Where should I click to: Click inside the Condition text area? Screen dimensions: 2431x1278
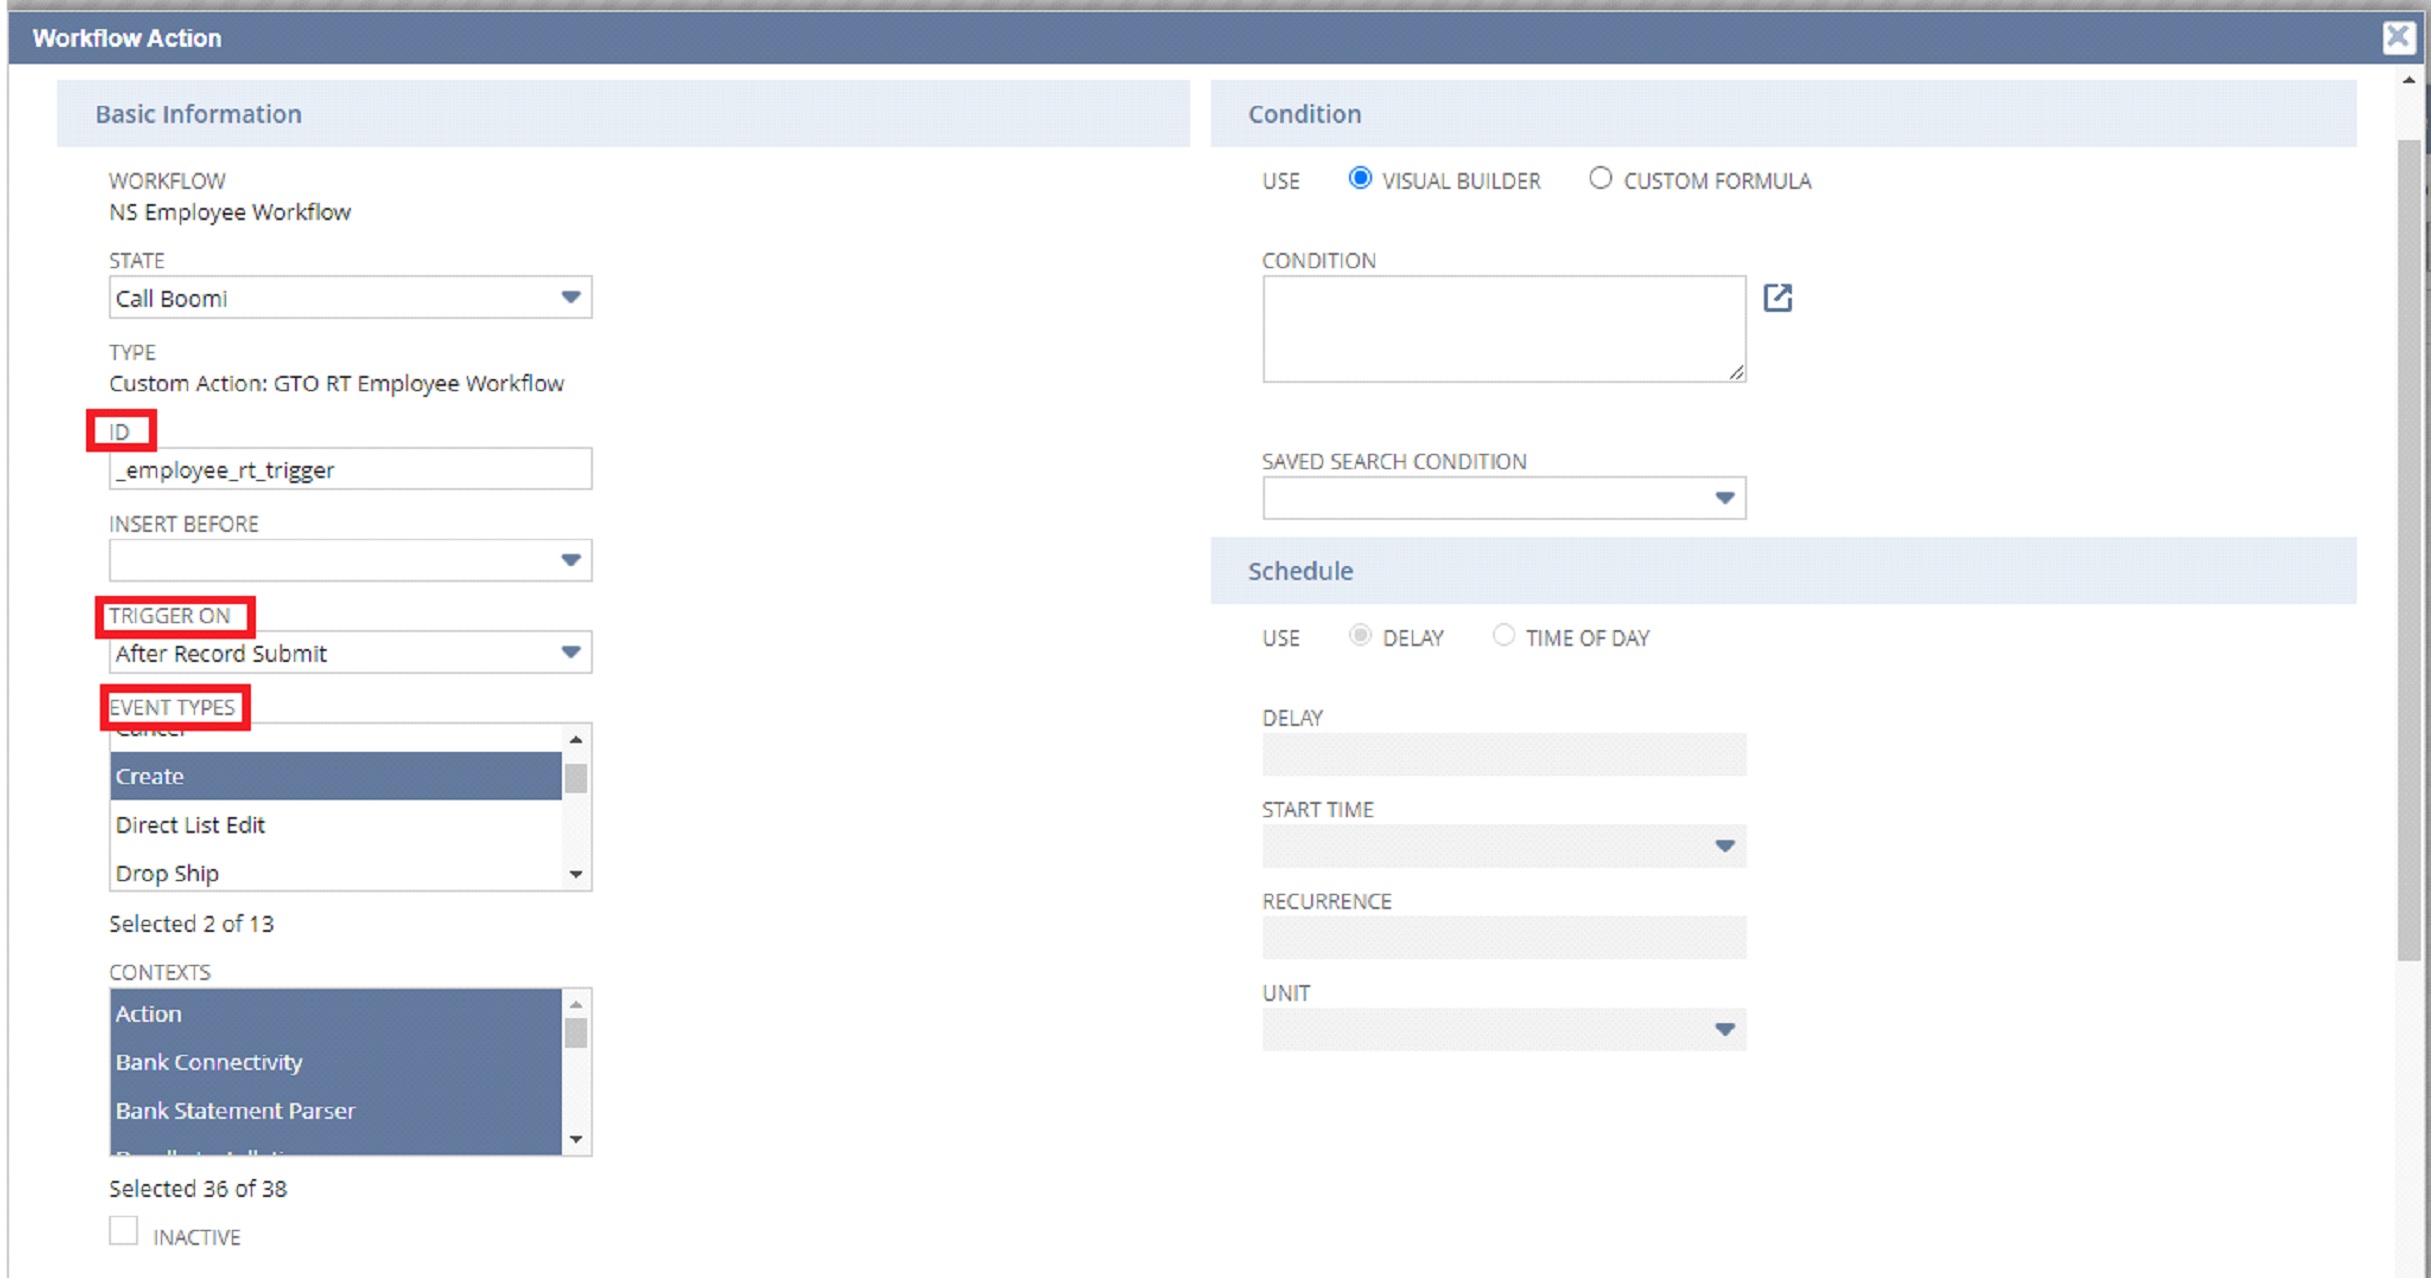pos(1500,327)
